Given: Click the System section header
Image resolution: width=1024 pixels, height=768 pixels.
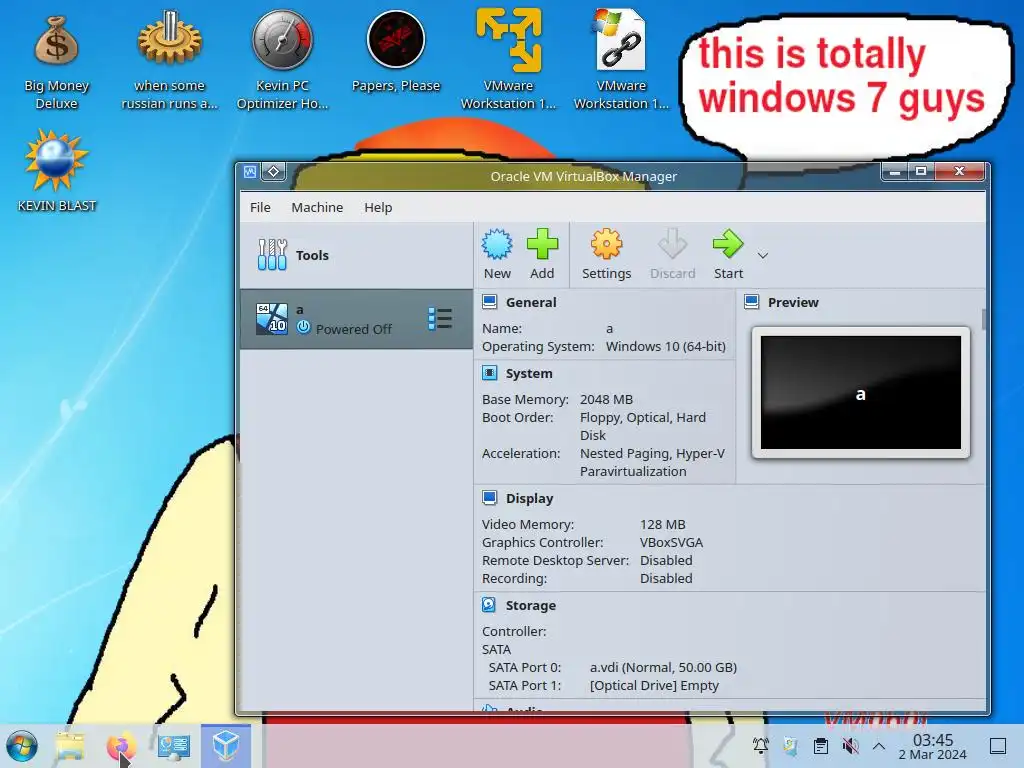Looking at the screenshot, I should [529, 374].
